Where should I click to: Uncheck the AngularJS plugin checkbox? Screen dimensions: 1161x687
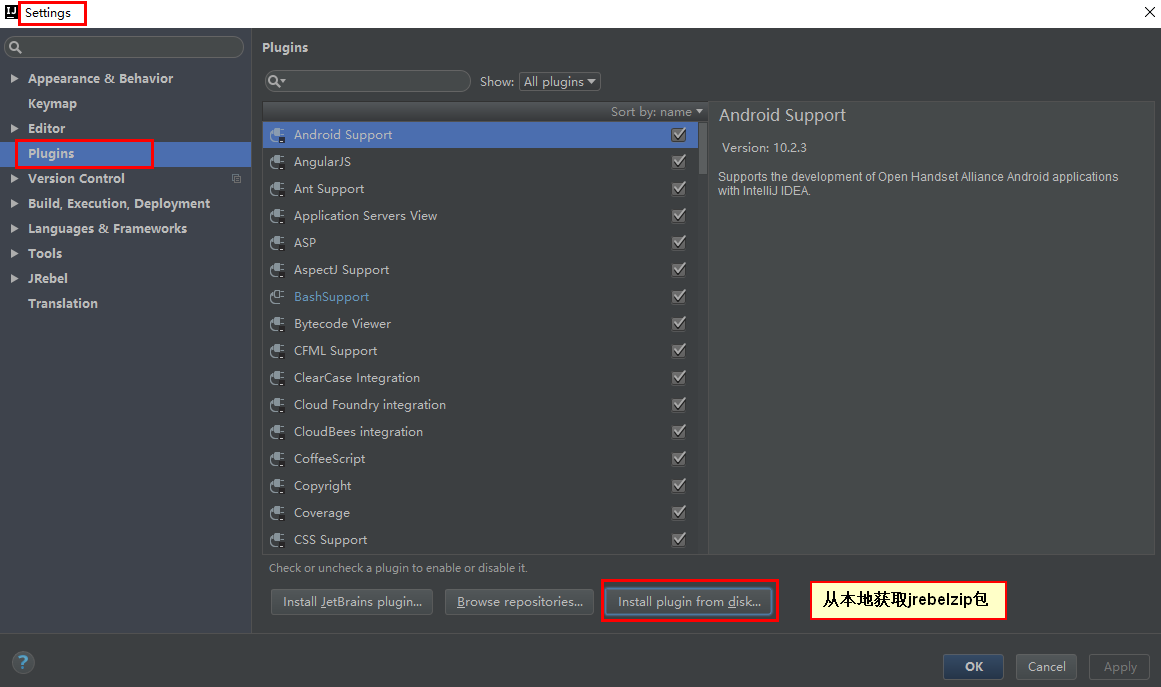pyautogui.click(x=678, y=161)
